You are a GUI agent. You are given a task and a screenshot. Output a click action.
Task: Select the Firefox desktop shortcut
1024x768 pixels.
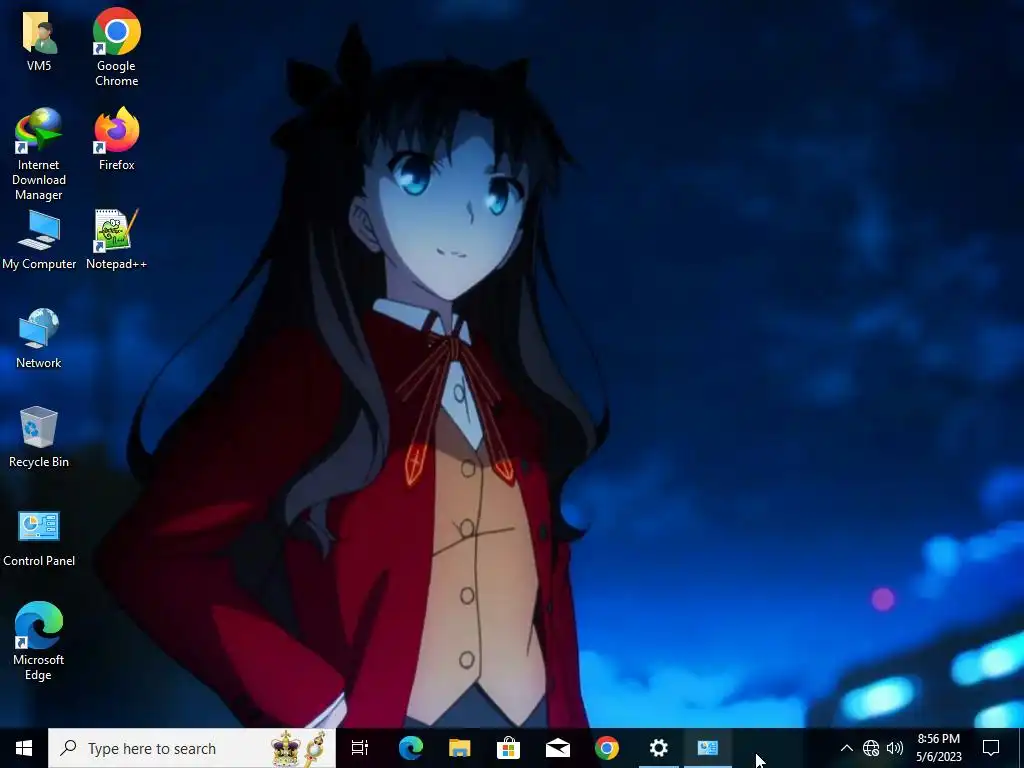(116, 139)
